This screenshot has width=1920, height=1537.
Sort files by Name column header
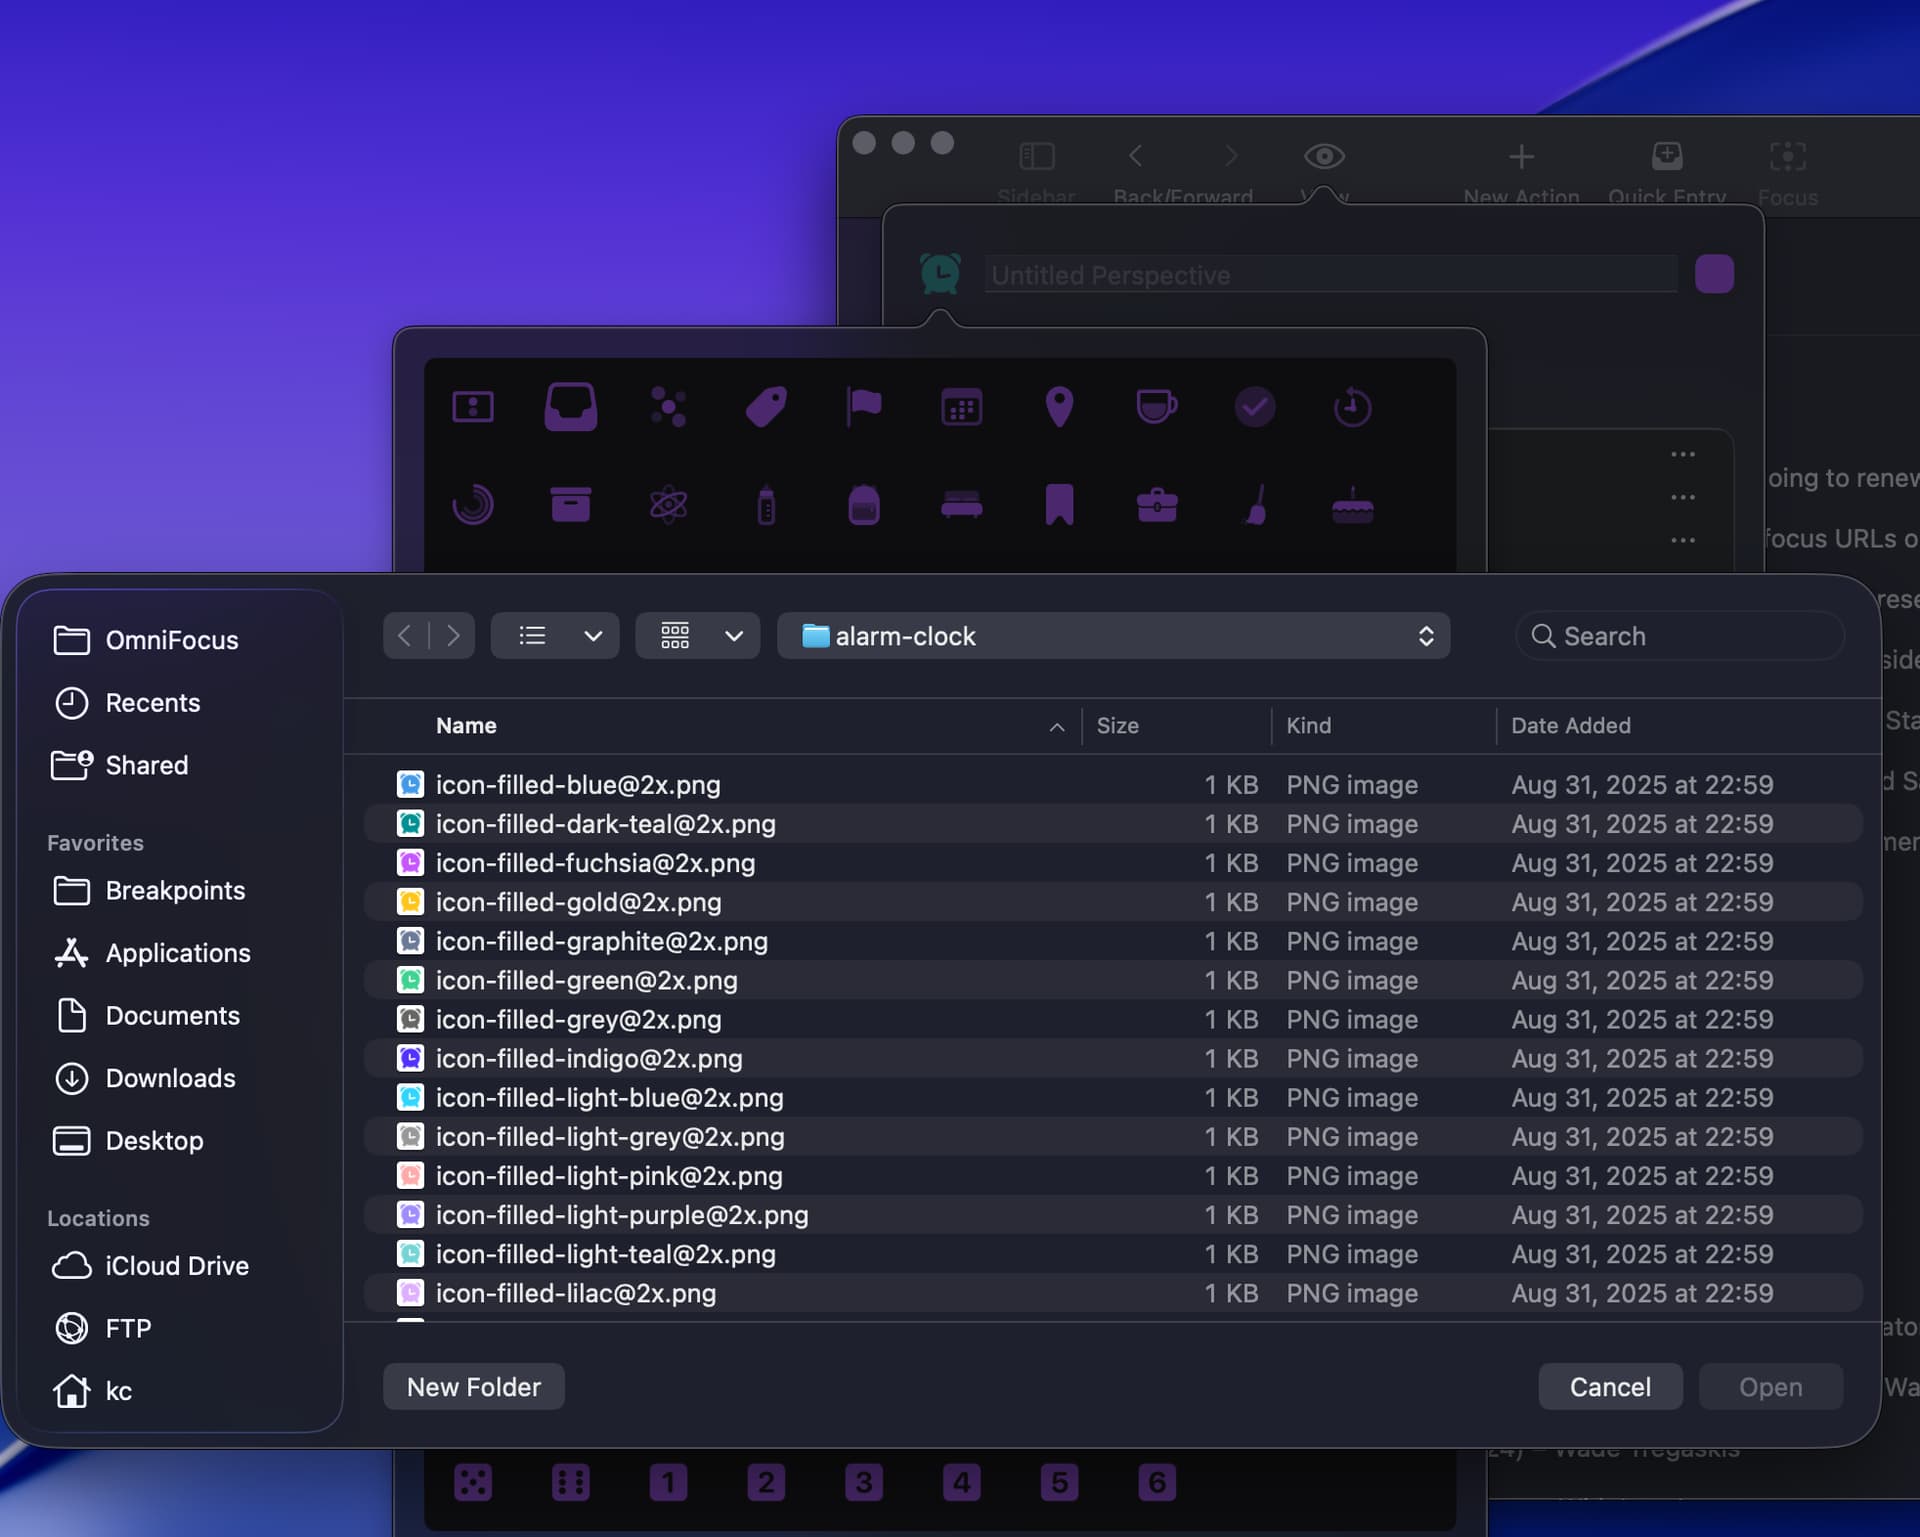pos(466,726)
